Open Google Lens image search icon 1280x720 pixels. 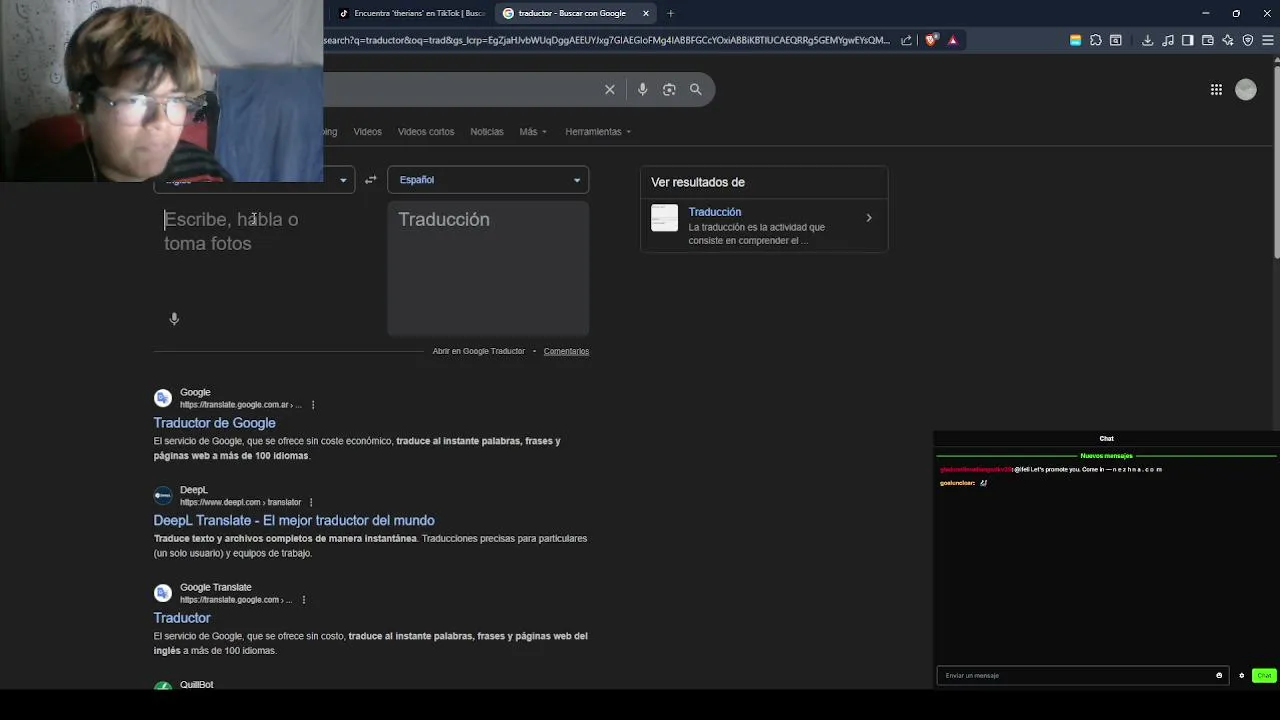click(x=669, y=90)
